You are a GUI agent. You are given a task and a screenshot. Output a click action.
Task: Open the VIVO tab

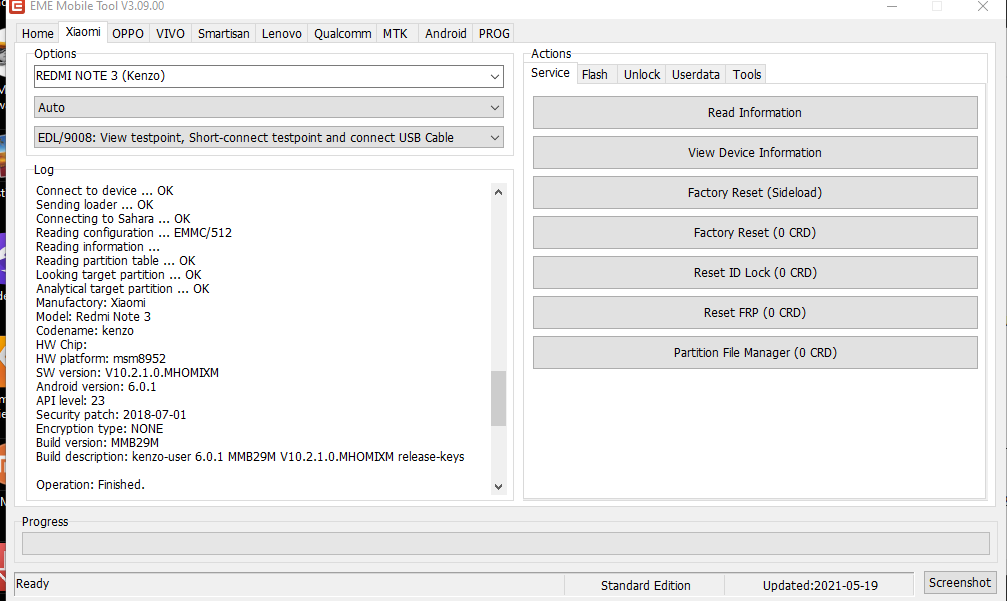click(170, 33)
